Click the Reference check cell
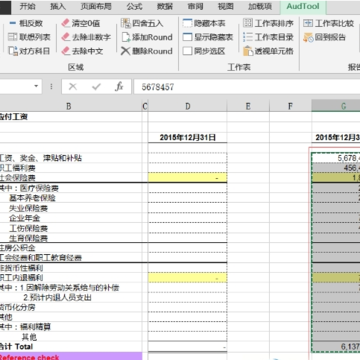 (x=71, y=356)
